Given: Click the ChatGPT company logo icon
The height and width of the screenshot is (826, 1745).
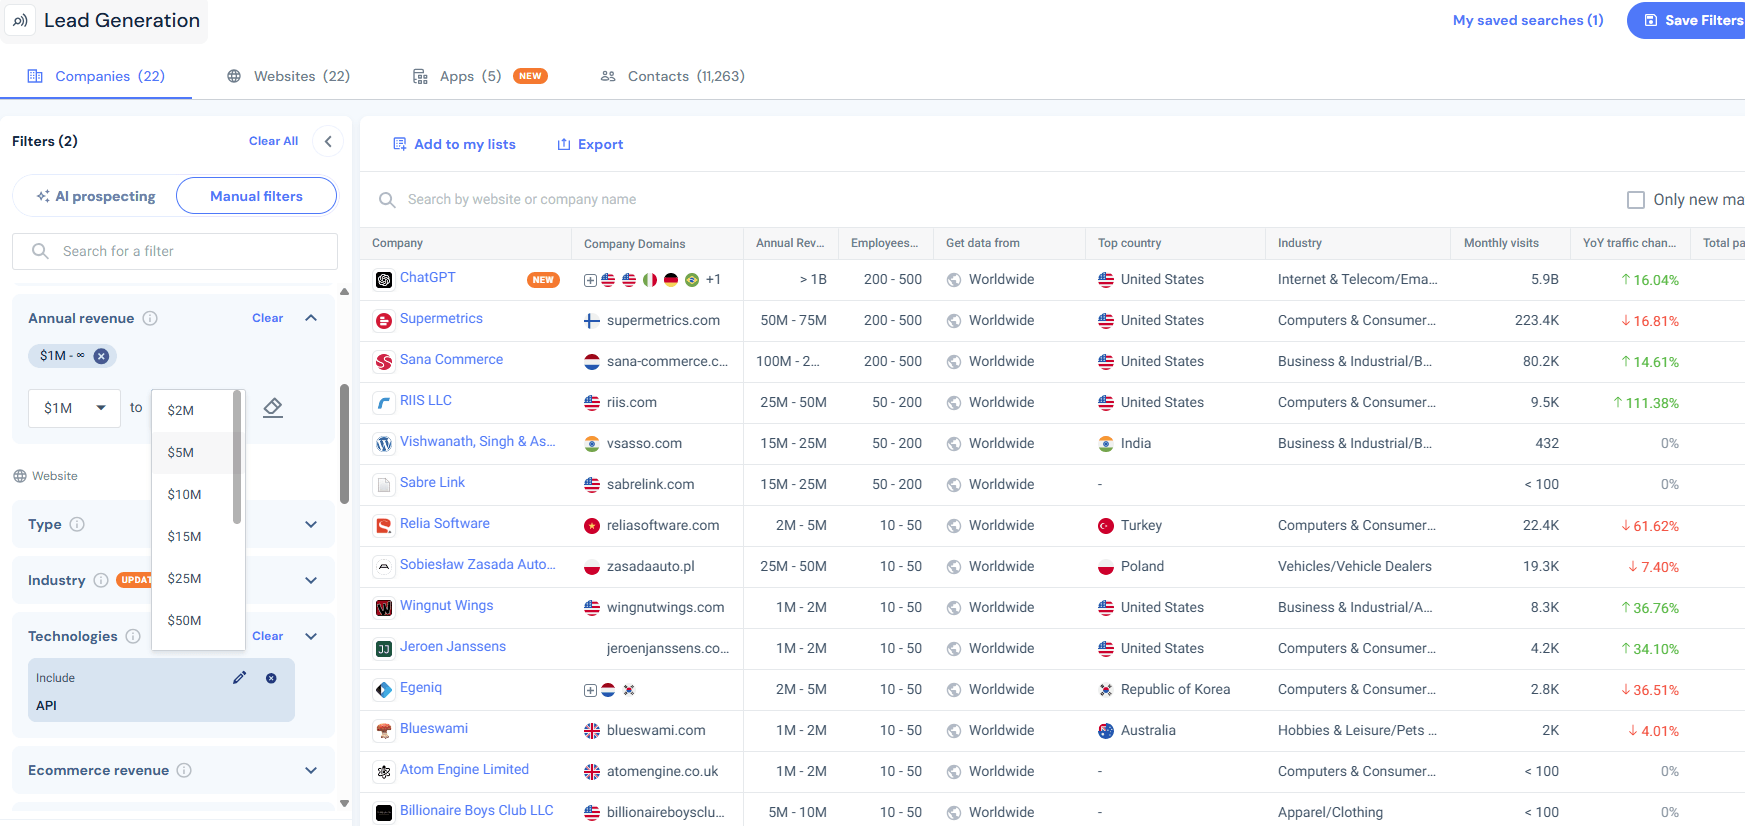Looking at the screenshot, I should [x=384, y=280].
